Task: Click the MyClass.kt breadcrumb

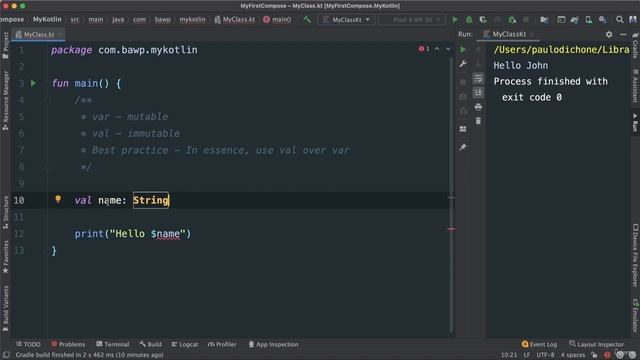Action: [235, 19]
